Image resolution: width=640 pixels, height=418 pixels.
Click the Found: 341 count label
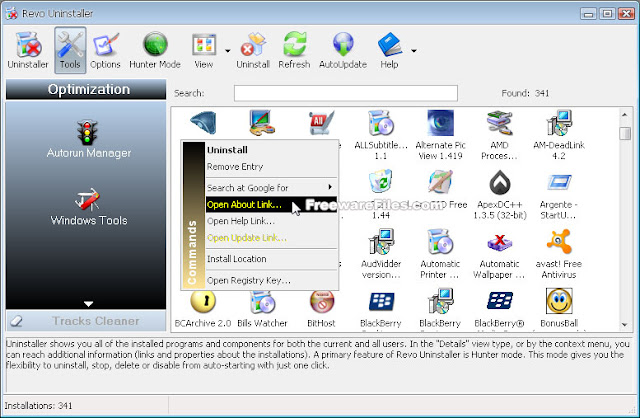(525, 93)
